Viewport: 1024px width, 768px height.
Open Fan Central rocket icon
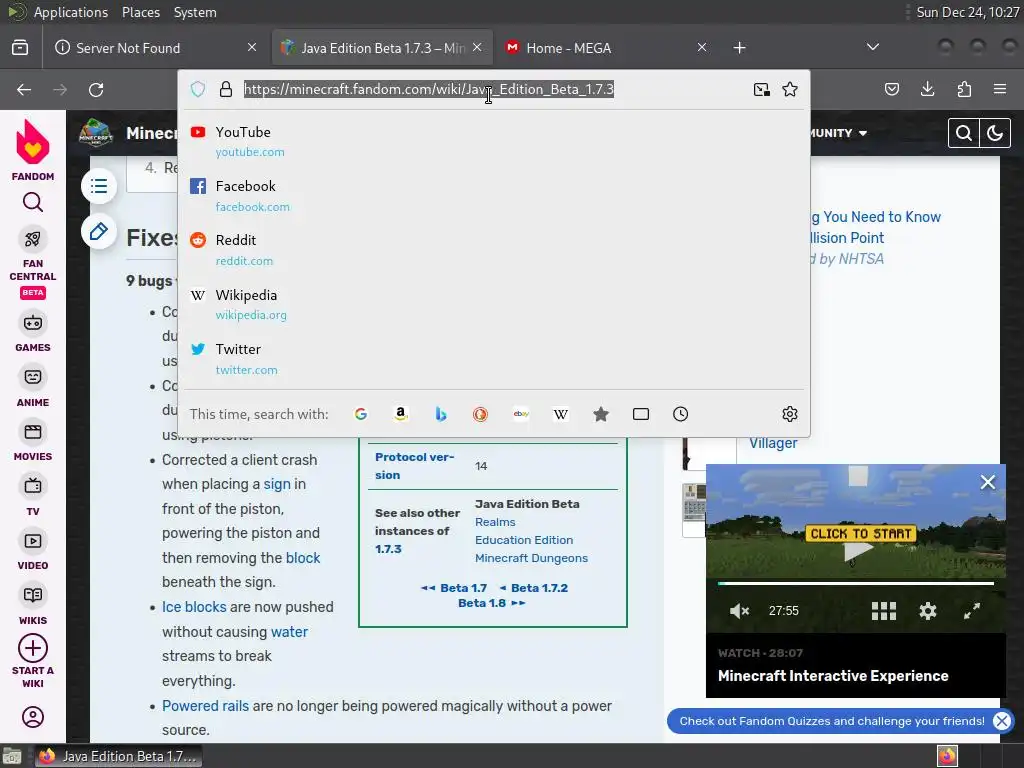(x=33, y=239)
